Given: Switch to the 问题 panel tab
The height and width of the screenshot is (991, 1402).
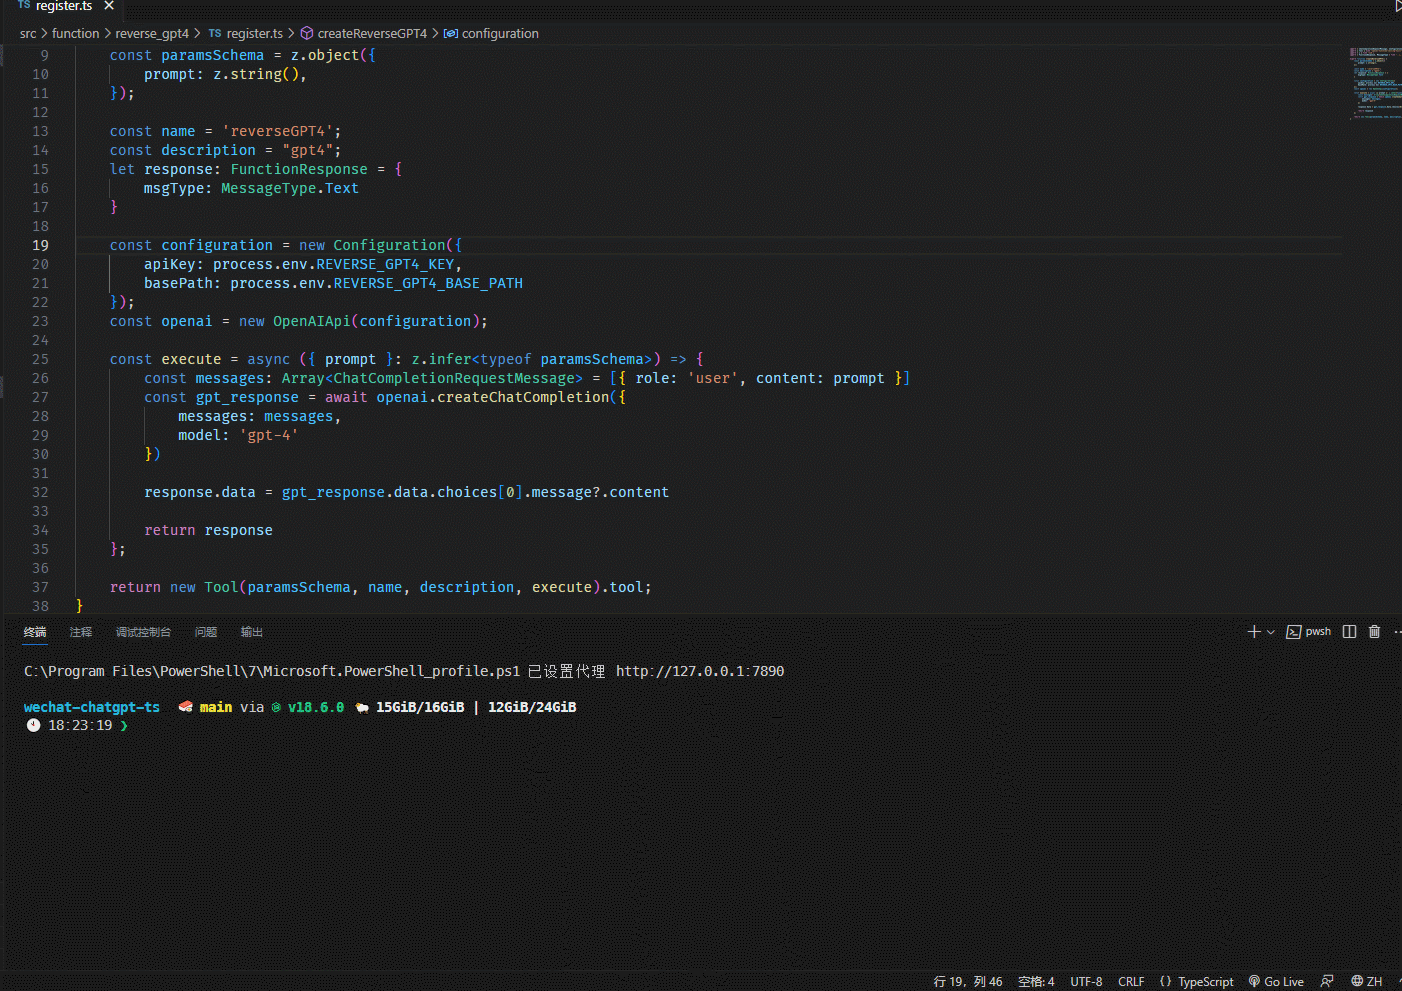Looking at the screenshot, I should click(x=205, y=631).
